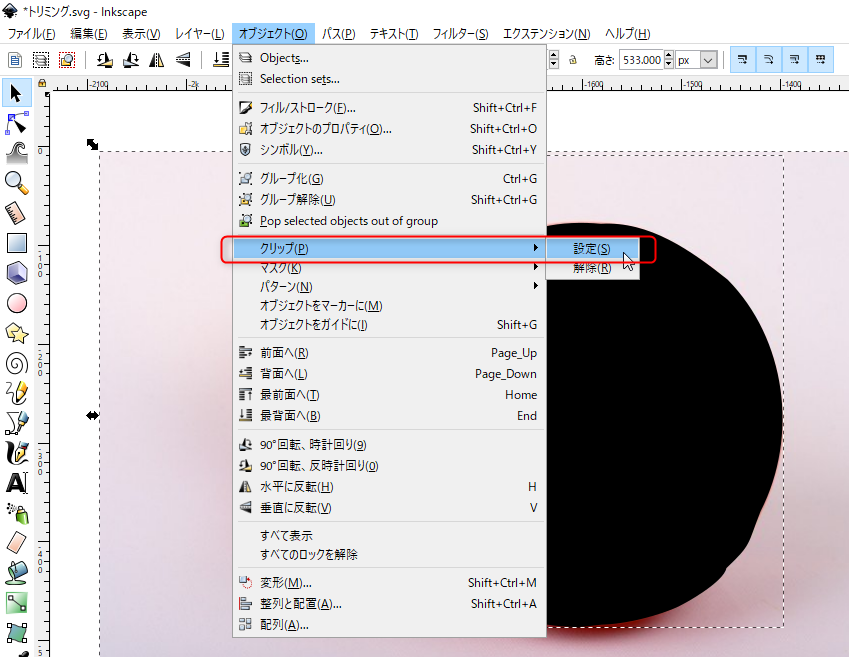Lower selection to bottom from toolbar
The height and width of the screenshot is (657, 849).
coord(221,60)
